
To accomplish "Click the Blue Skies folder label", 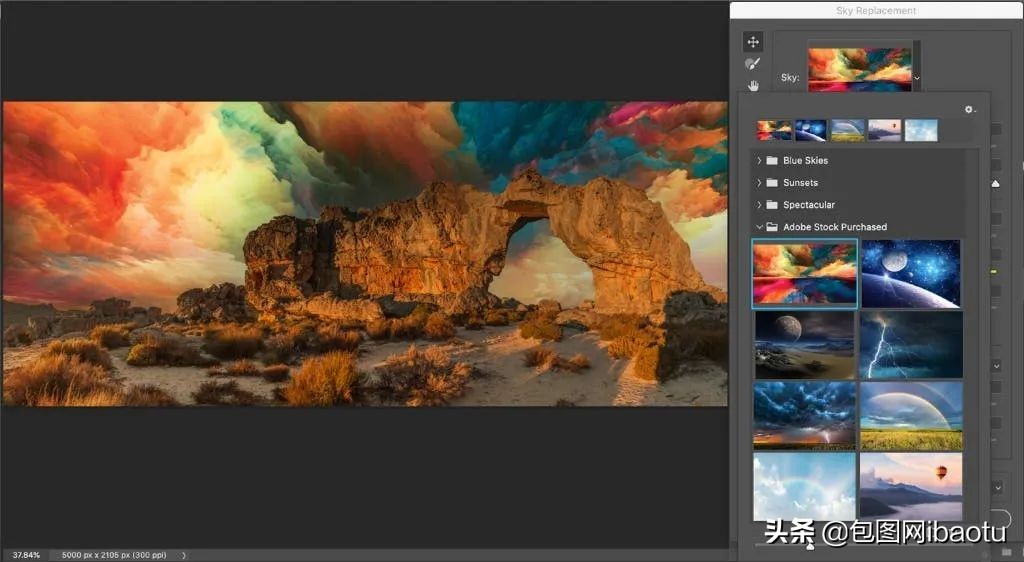I will coord(805,161).
